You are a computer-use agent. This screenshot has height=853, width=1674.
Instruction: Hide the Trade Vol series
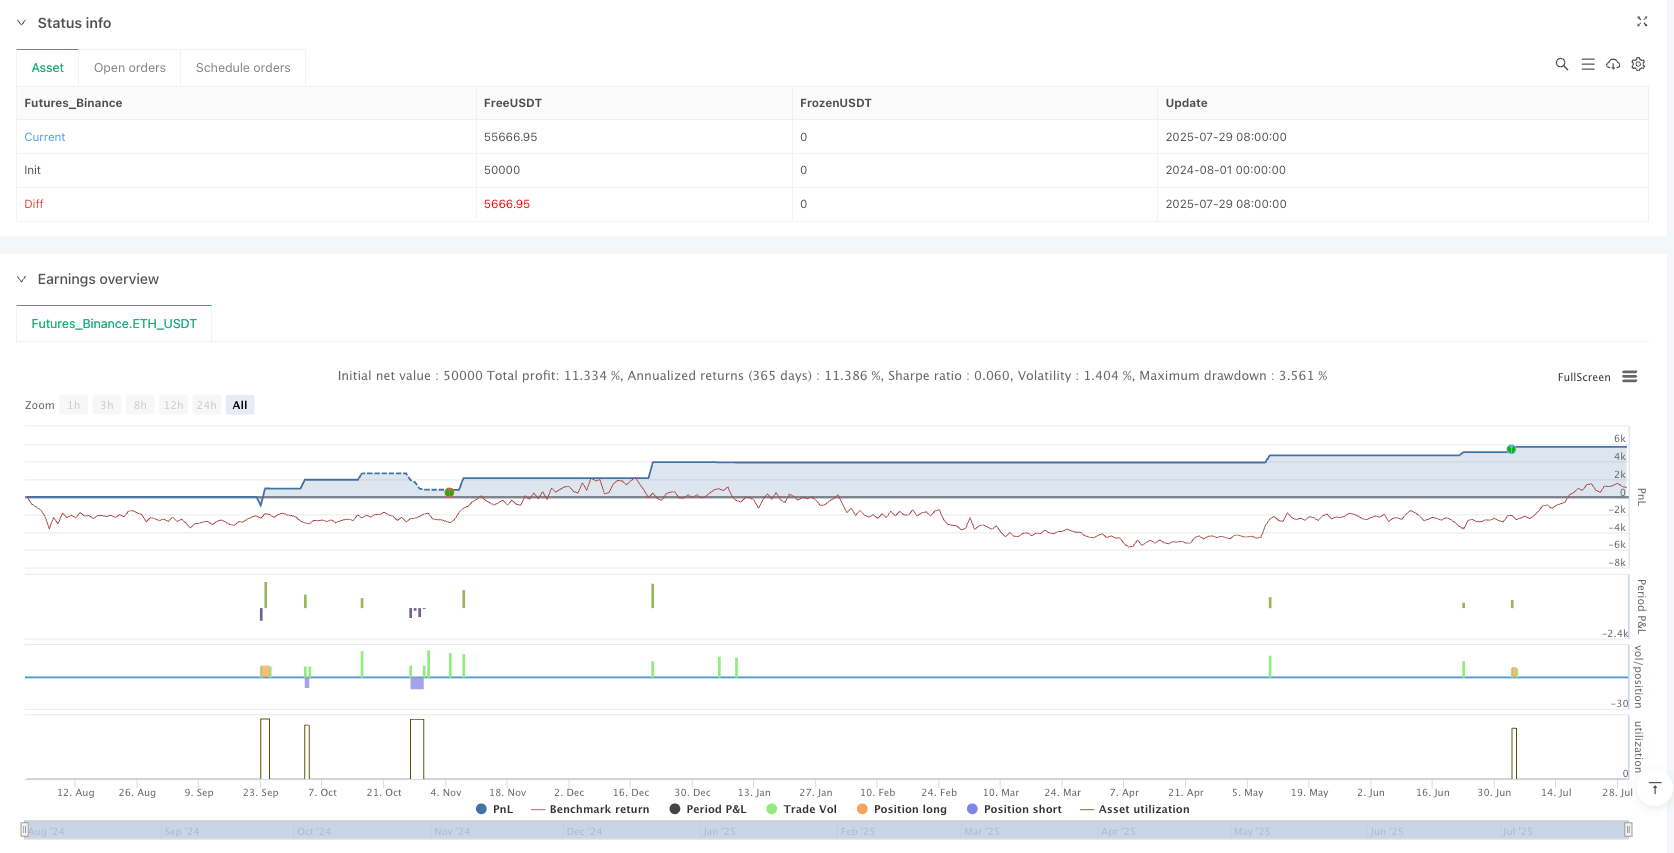[801, 809]
